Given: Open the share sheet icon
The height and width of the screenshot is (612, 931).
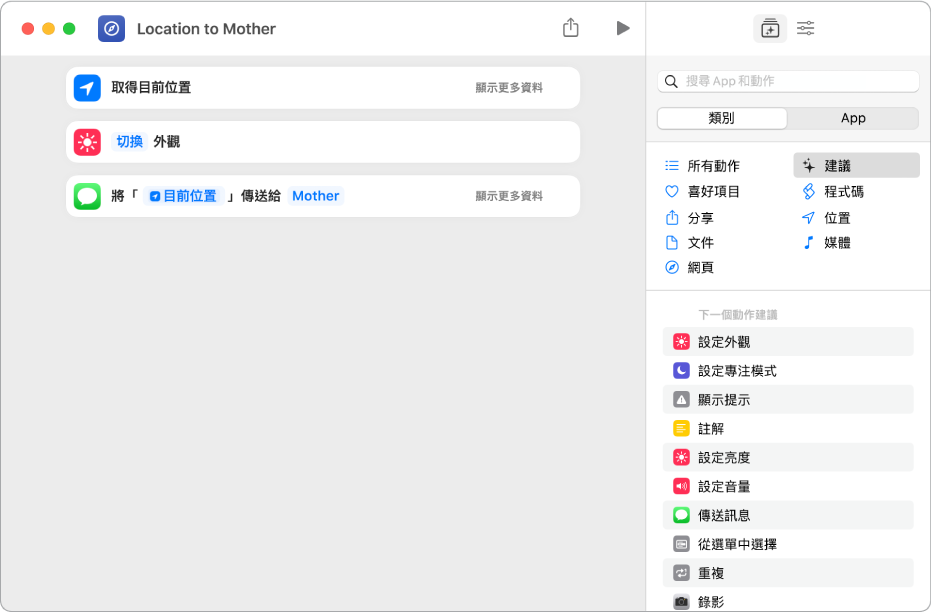Looking at the screenshot, I should [571, 28].
